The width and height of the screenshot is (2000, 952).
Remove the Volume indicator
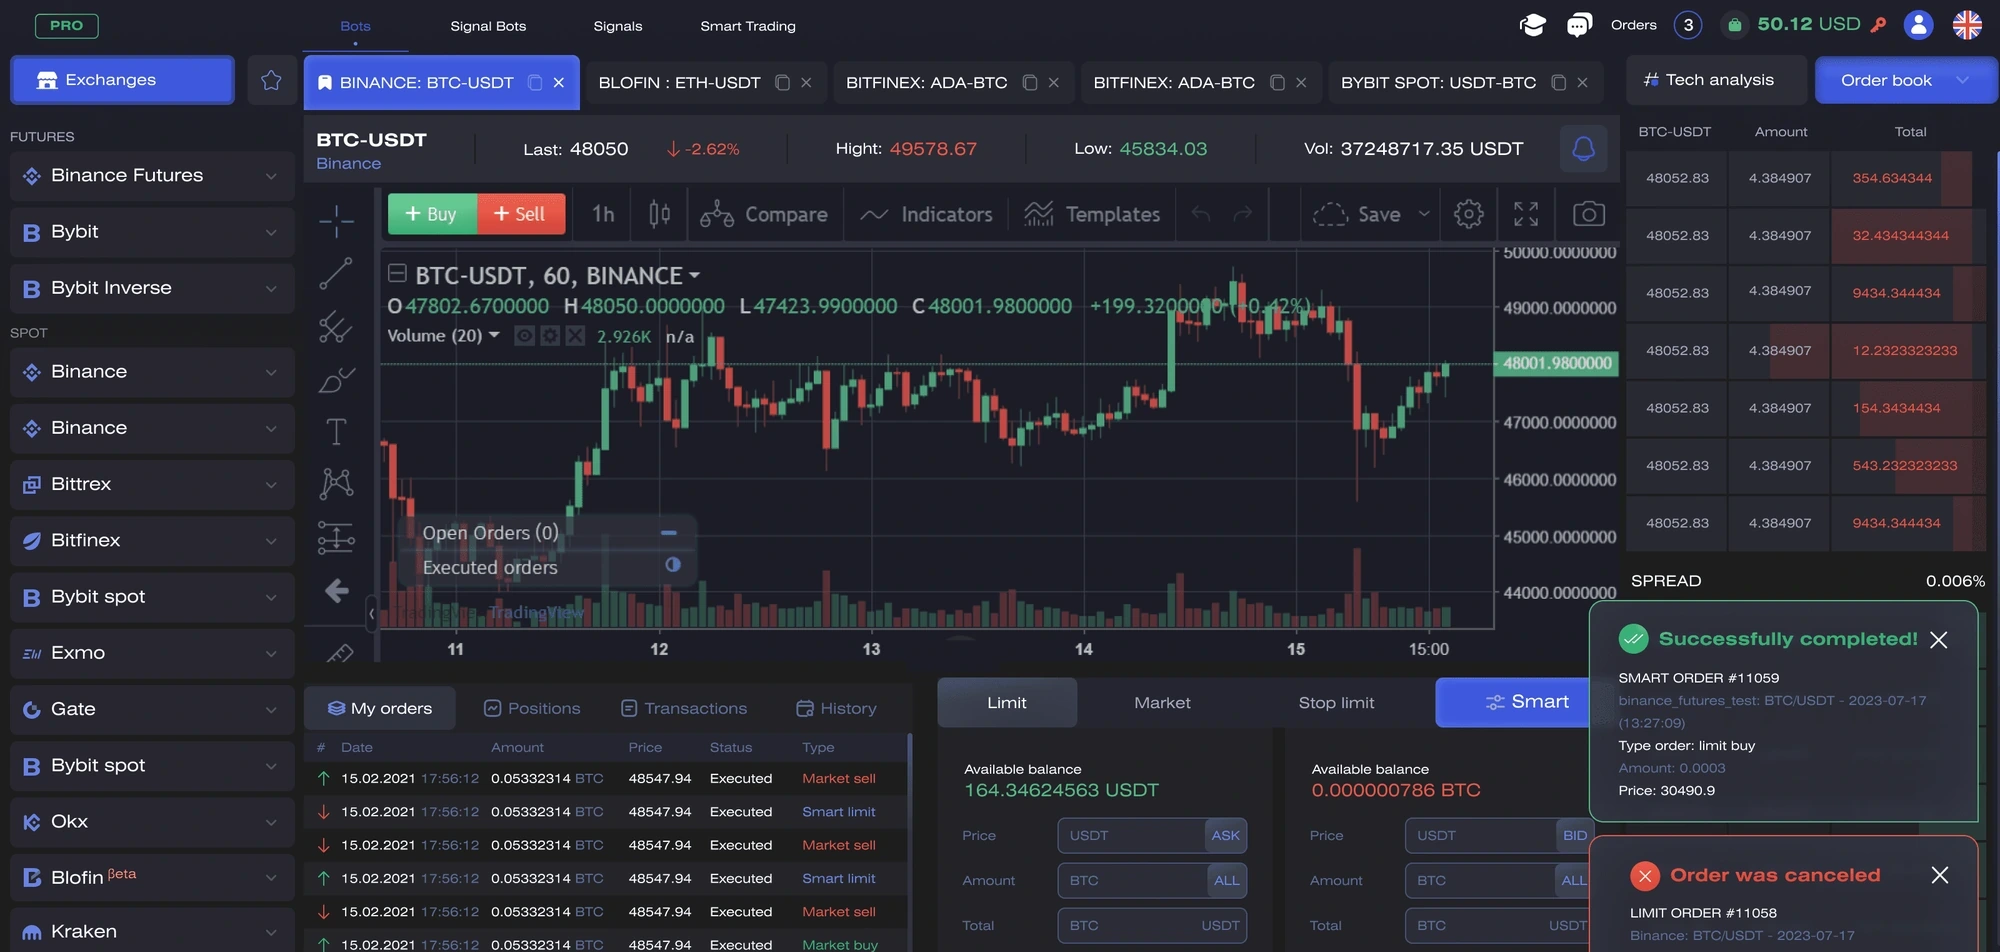[x=575, y=336]
